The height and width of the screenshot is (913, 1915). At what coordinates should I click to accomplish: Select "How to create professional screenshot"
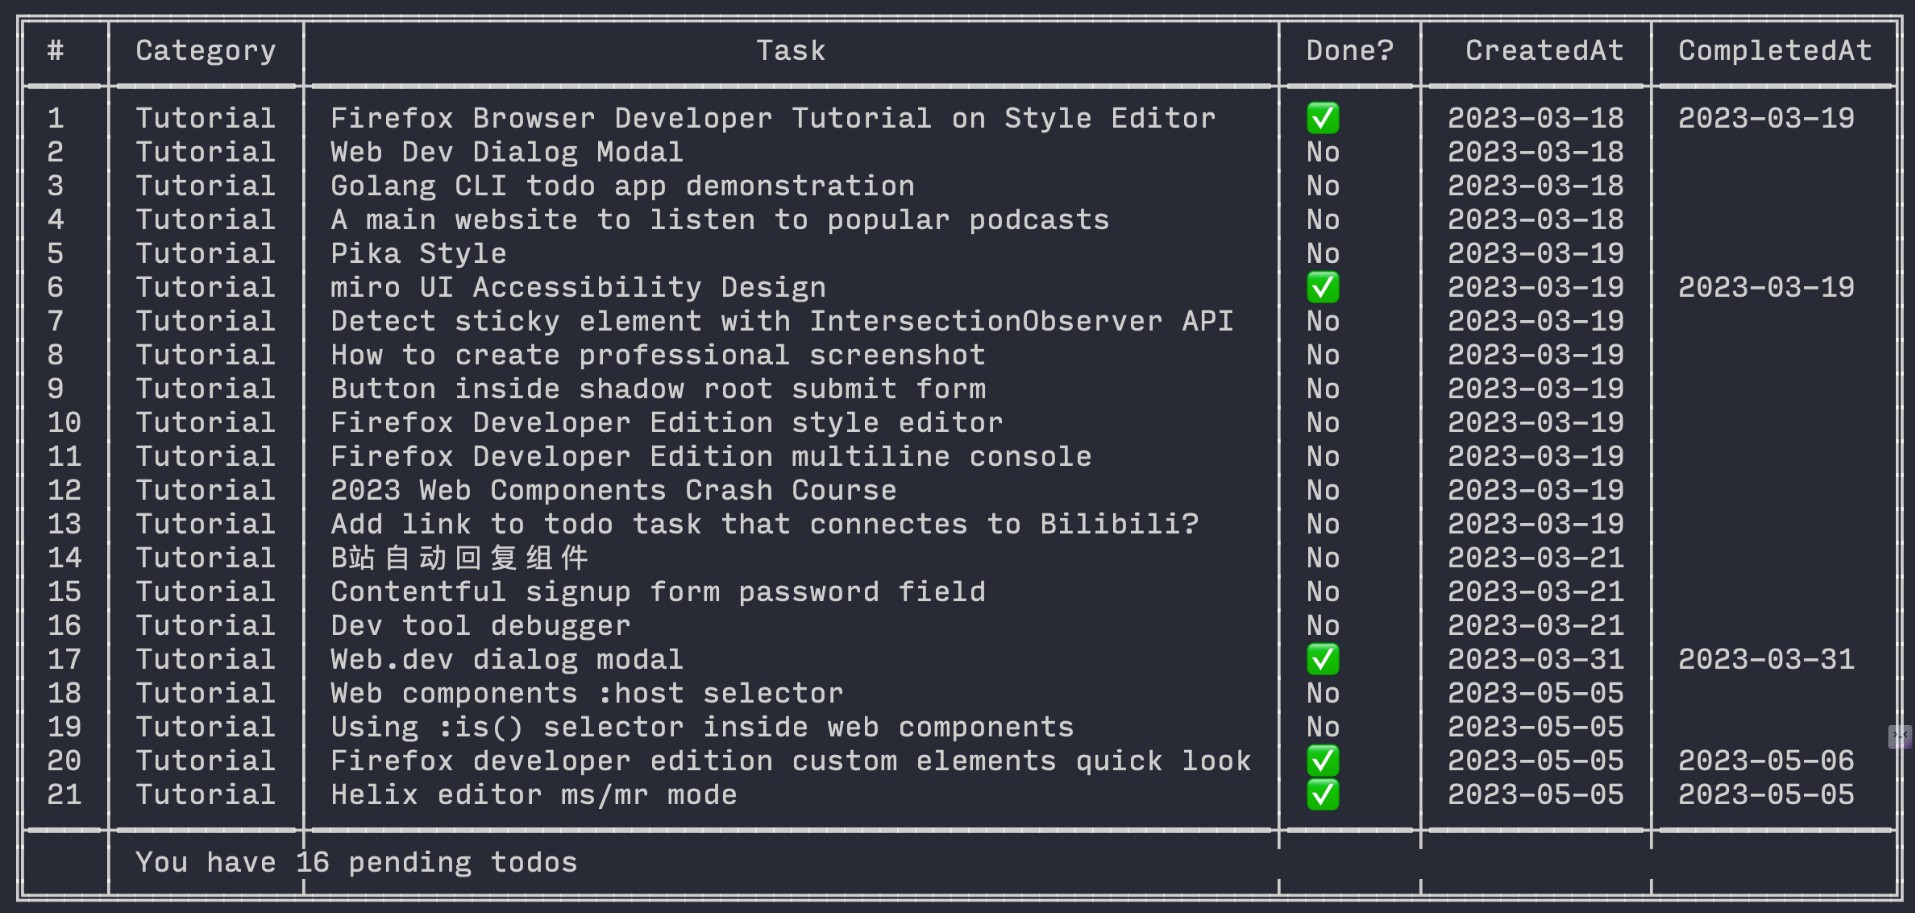click(658, 355)
